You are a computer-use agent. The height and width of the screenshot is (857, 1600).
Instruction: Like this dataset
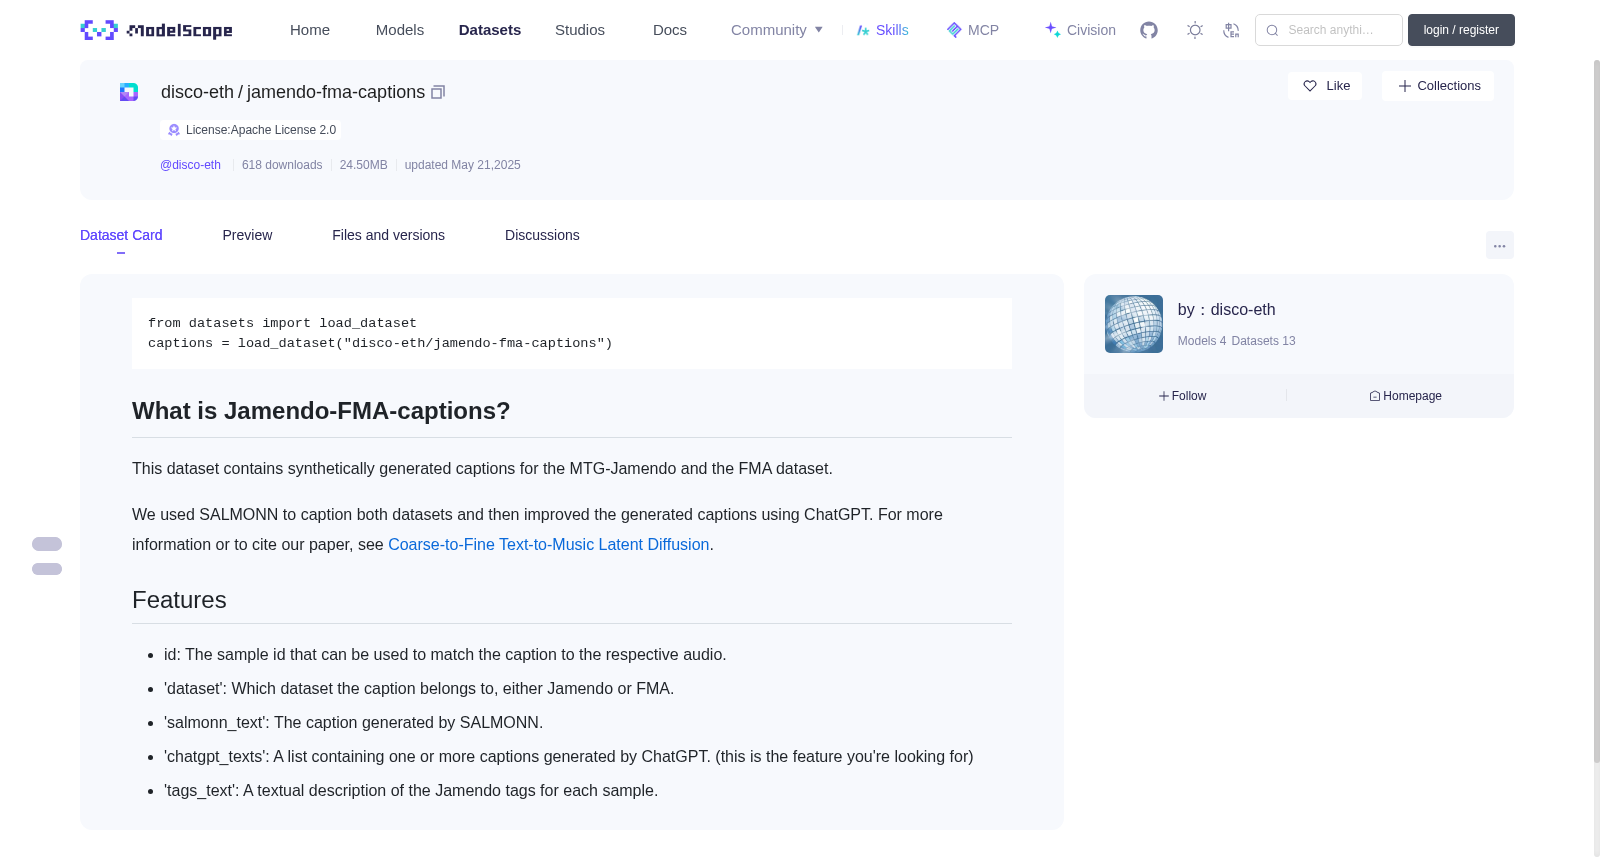pyautogui.click(x=1325, y=86)
